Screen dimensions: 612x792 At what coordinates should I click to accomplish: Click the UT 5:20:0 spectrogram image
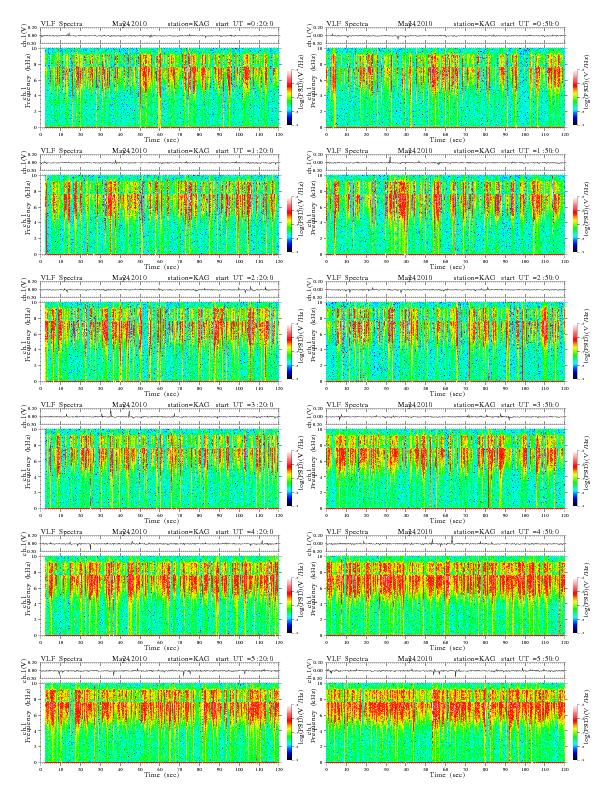160,723
